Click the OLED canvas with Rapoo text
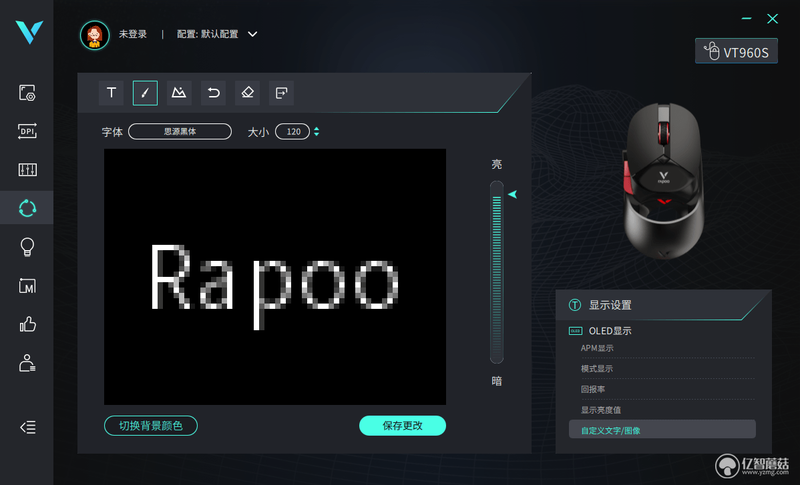800x485 pixels. [x=275, y=277]
